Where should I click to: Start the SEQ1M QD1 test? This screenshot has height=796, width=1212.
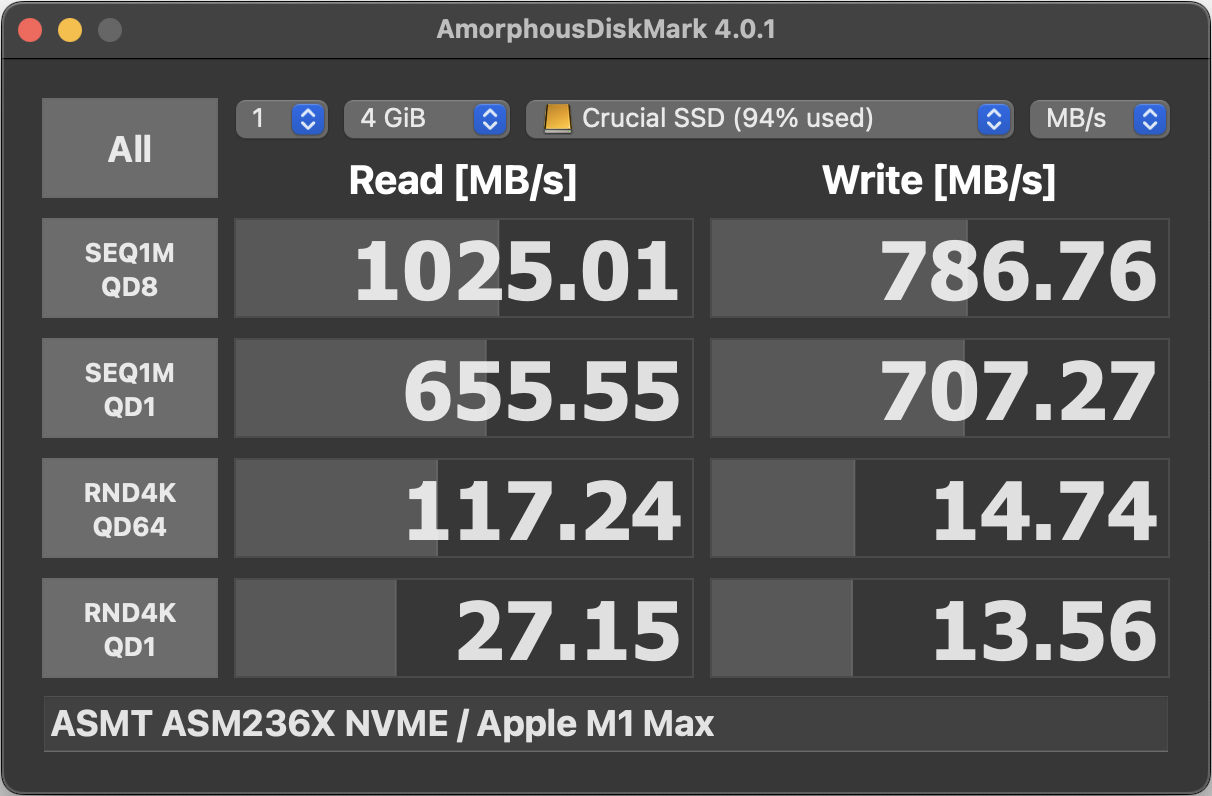(130, 388)
